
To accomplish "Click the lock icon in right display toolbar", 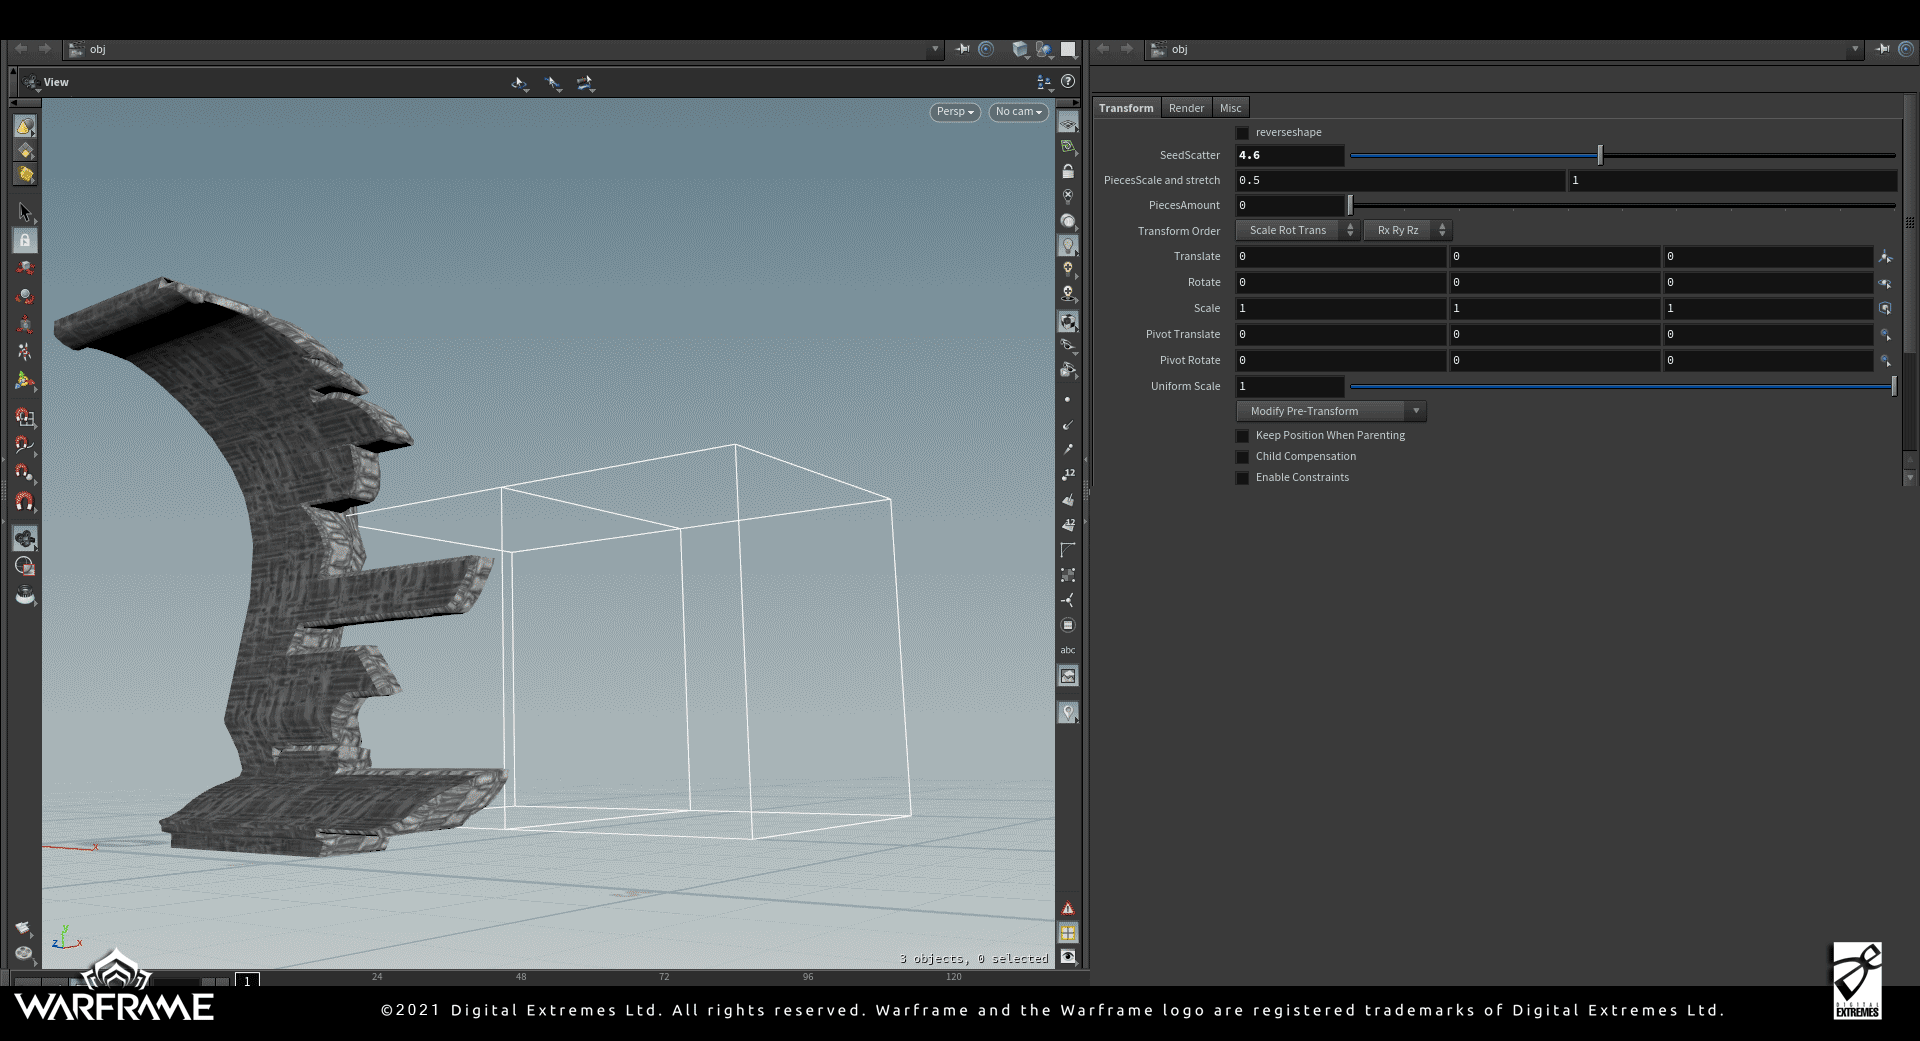I will pos(1068,172).
